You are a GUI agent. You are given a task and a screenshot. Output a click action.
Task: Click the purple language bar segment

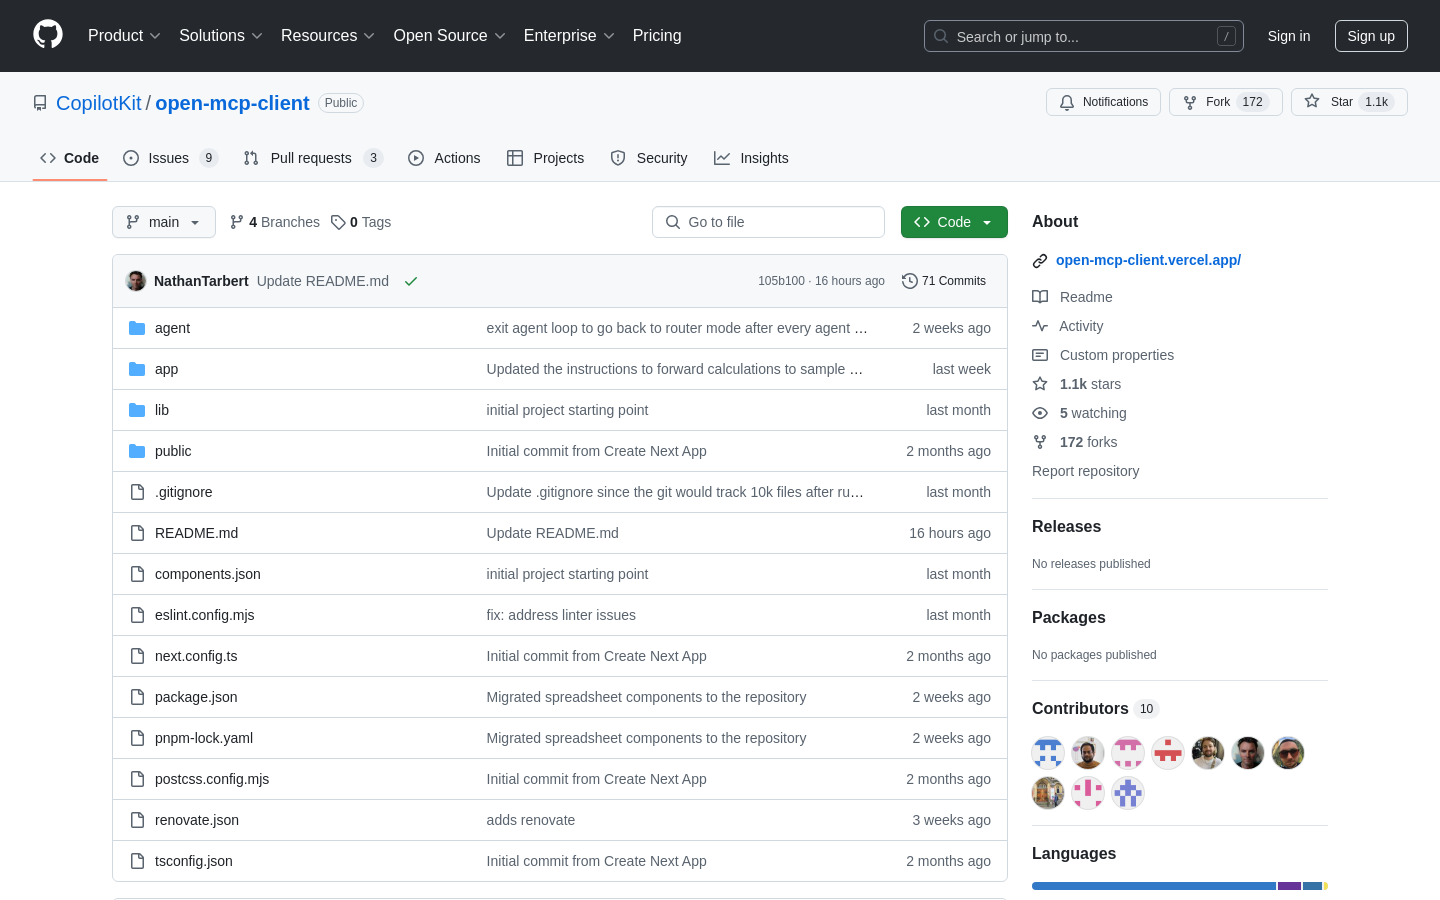click(x=1289, y=886)
